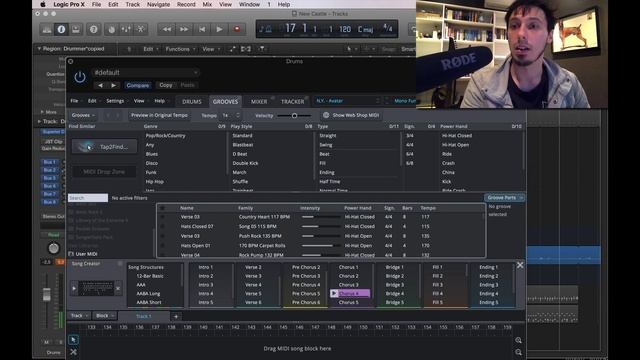
Task: Open the plugin File menu
Action: (74, 101)
